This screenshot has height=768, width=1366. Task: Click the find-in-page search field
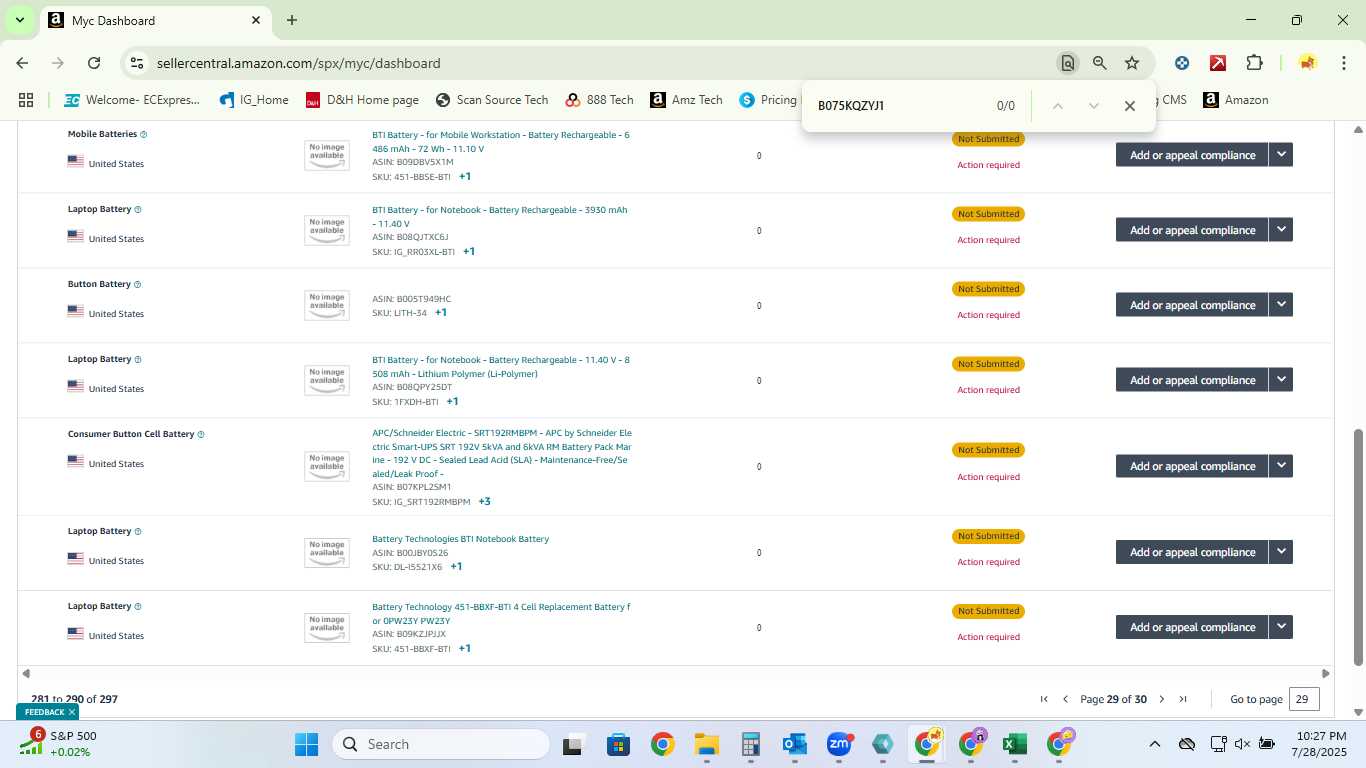point(900,106)
